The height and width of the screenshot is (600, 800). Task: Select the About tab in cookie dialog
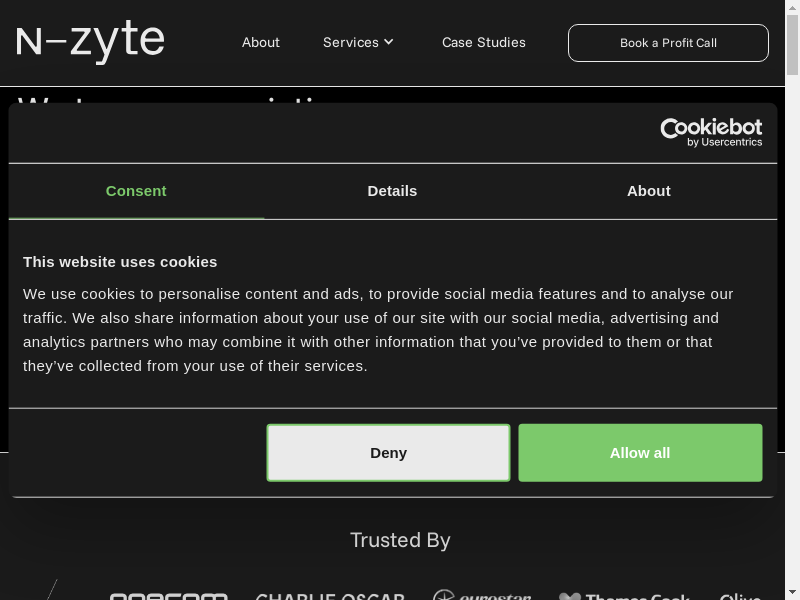tap(648, 191)
